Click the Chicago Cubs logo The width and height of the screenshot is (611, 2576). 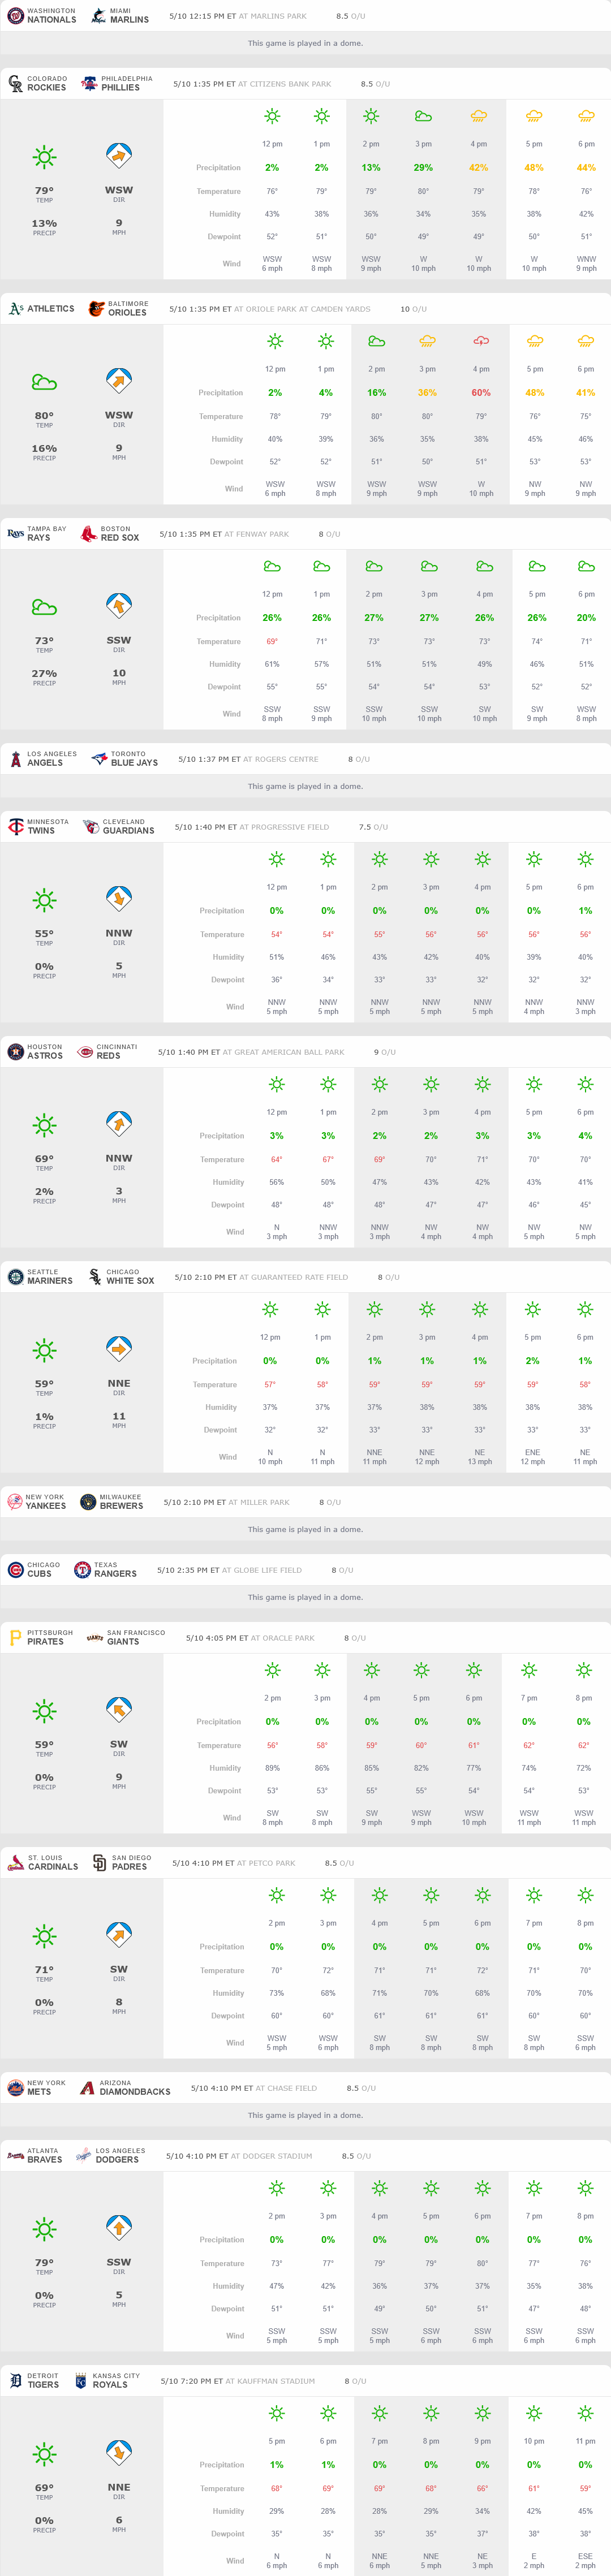(15, 1570)
